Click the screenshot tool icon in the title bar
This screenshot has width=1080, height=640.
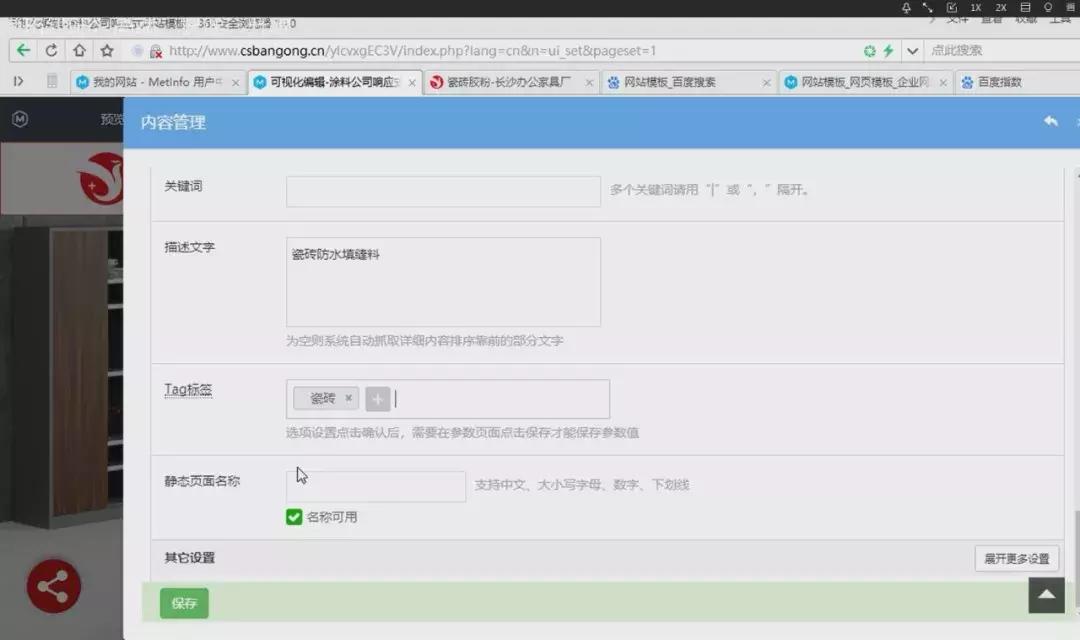(950, 8)
